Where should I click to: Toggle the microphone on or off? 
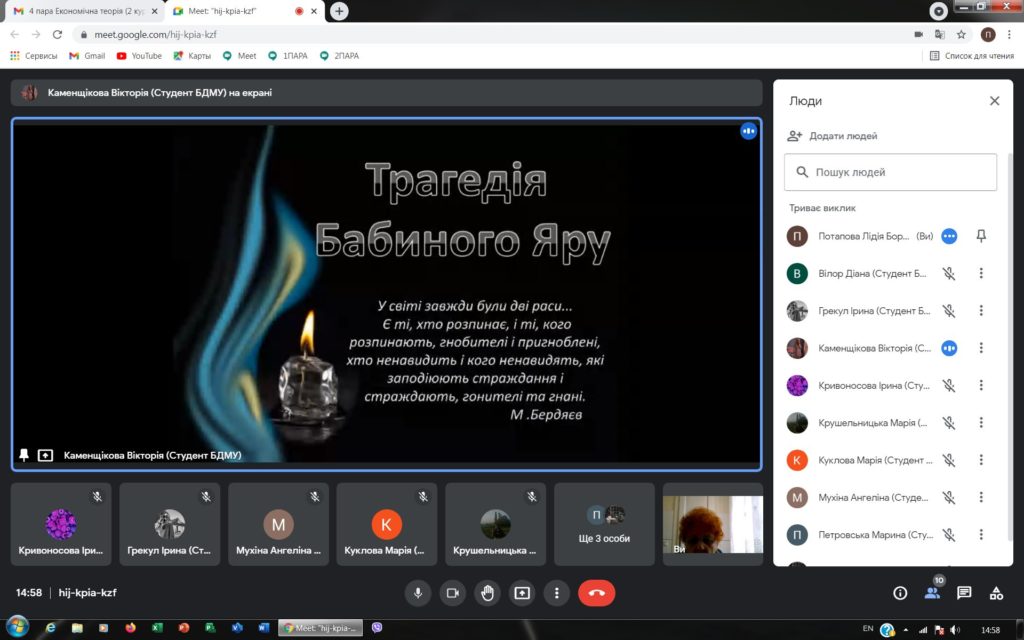point(418,593)
